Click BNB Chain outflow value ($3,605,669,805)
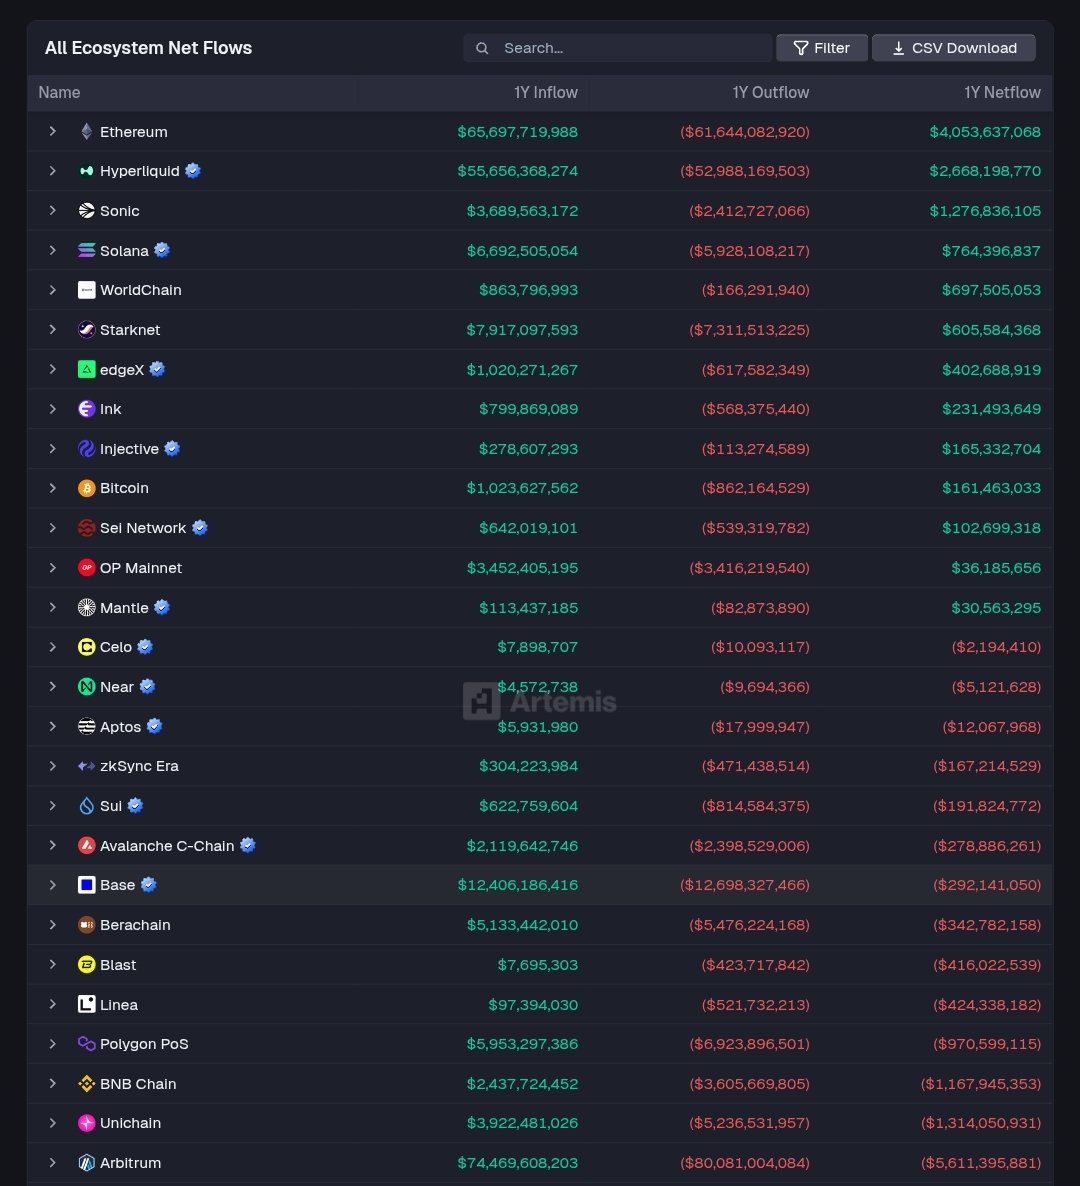 pyautogui.click(x=749, y=1084)
